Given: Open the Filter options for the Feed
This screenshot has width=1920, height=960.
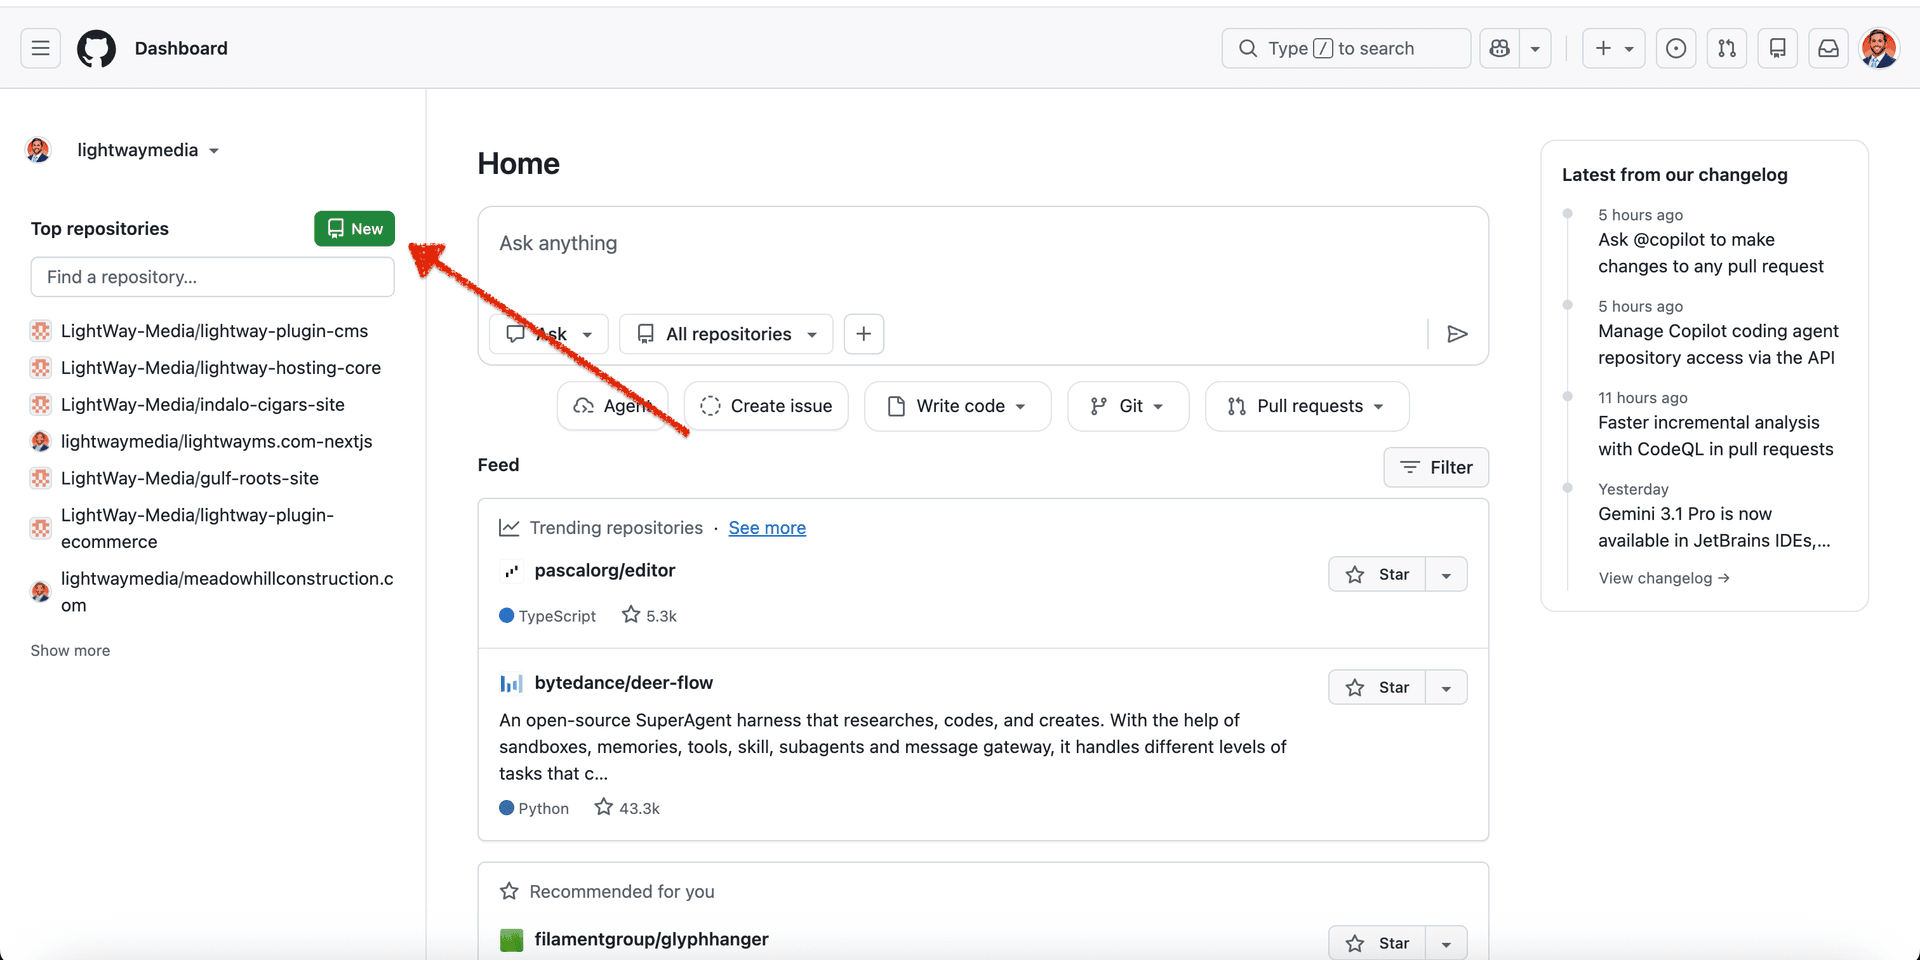Looking at the screenshot, I should point(1436,467).
